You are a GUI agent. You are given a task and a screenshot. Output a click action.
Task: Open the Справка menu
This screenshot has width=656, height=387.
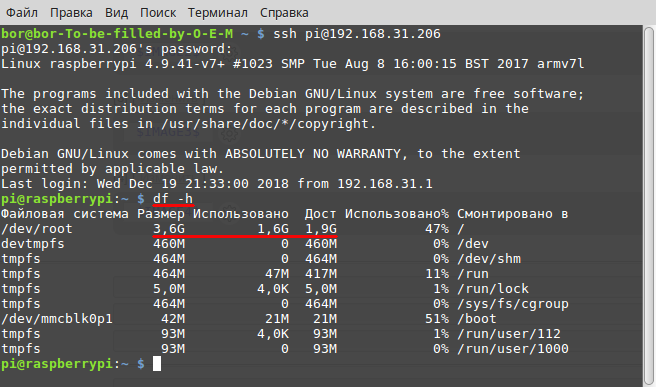284,13
